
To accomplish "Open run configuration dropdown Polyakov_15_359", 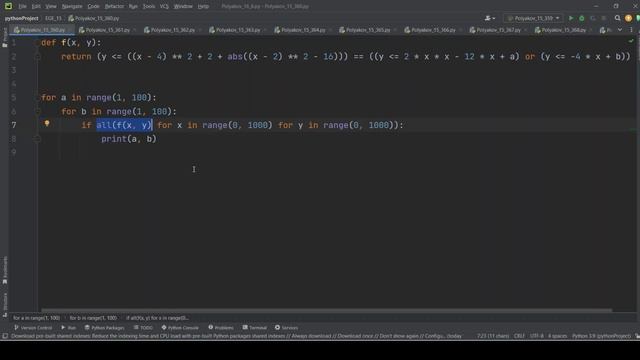I will coord(533,18).
